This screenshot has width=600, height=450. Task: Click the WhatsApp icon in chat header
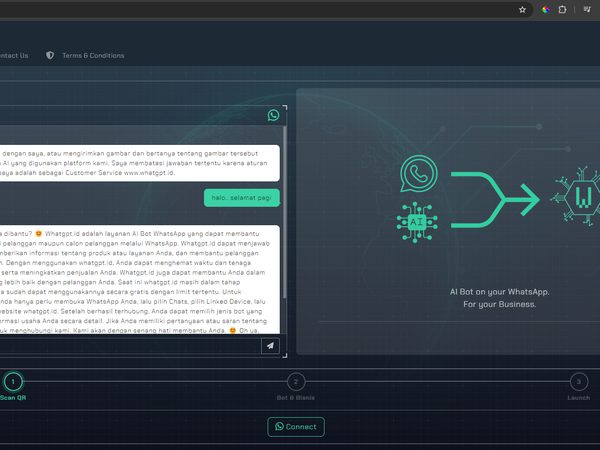[x=273, y=115]
